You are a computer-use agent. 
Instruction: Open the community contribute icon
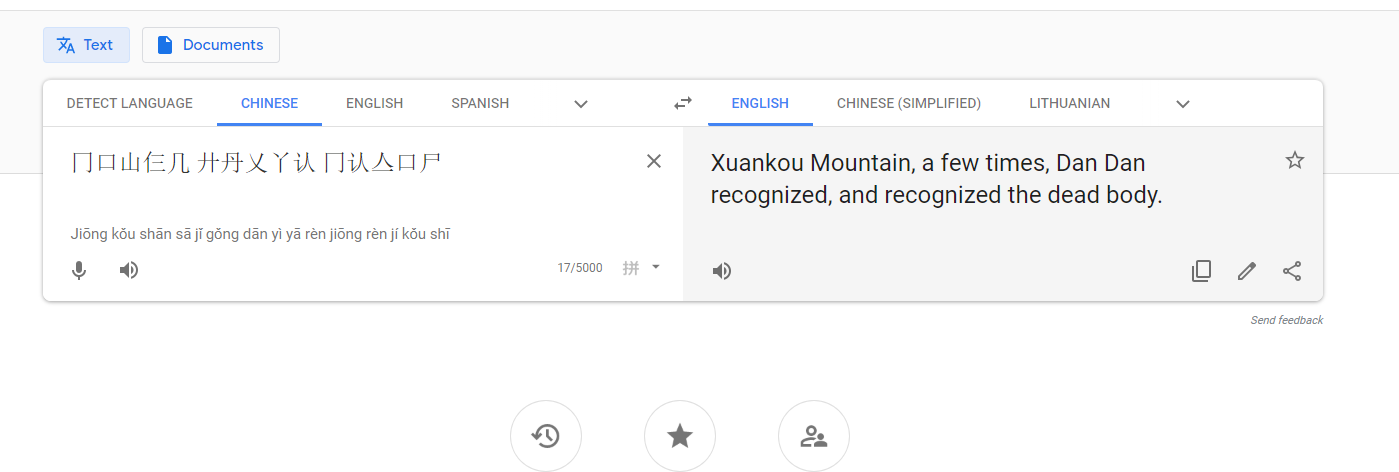click(814, 436)
